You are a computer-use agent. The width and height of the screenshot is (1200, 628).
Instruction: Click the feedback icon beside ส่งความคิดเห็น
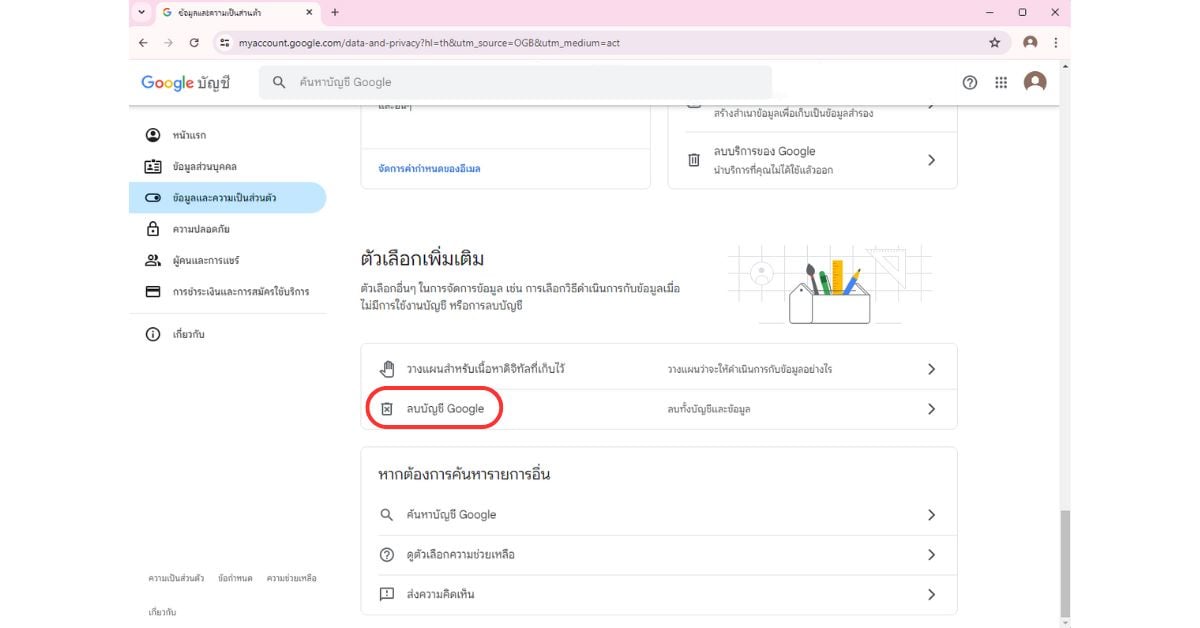(387, 594)
